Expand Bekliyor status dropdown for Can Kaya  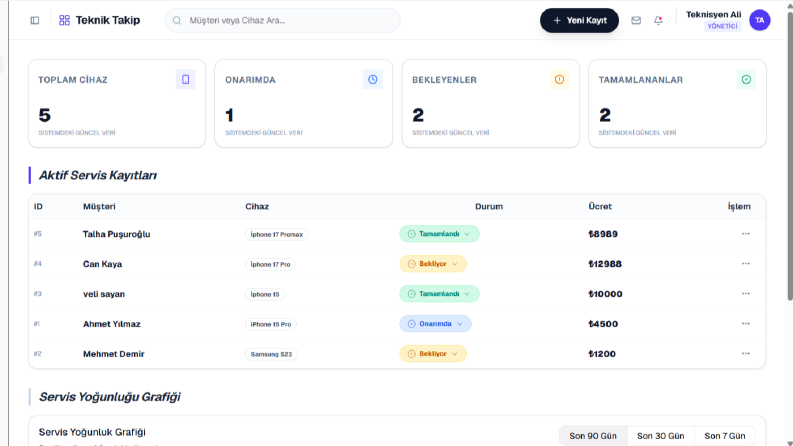pos(433,263)
